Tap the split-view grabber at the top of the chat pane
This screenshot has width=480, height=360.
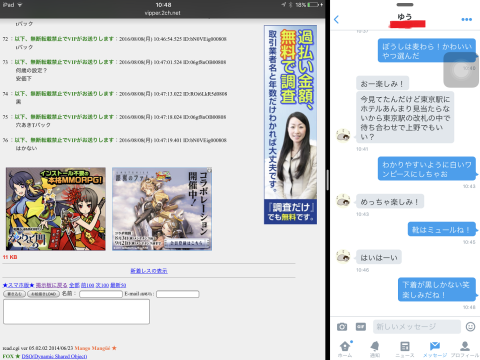coord(405,5)
